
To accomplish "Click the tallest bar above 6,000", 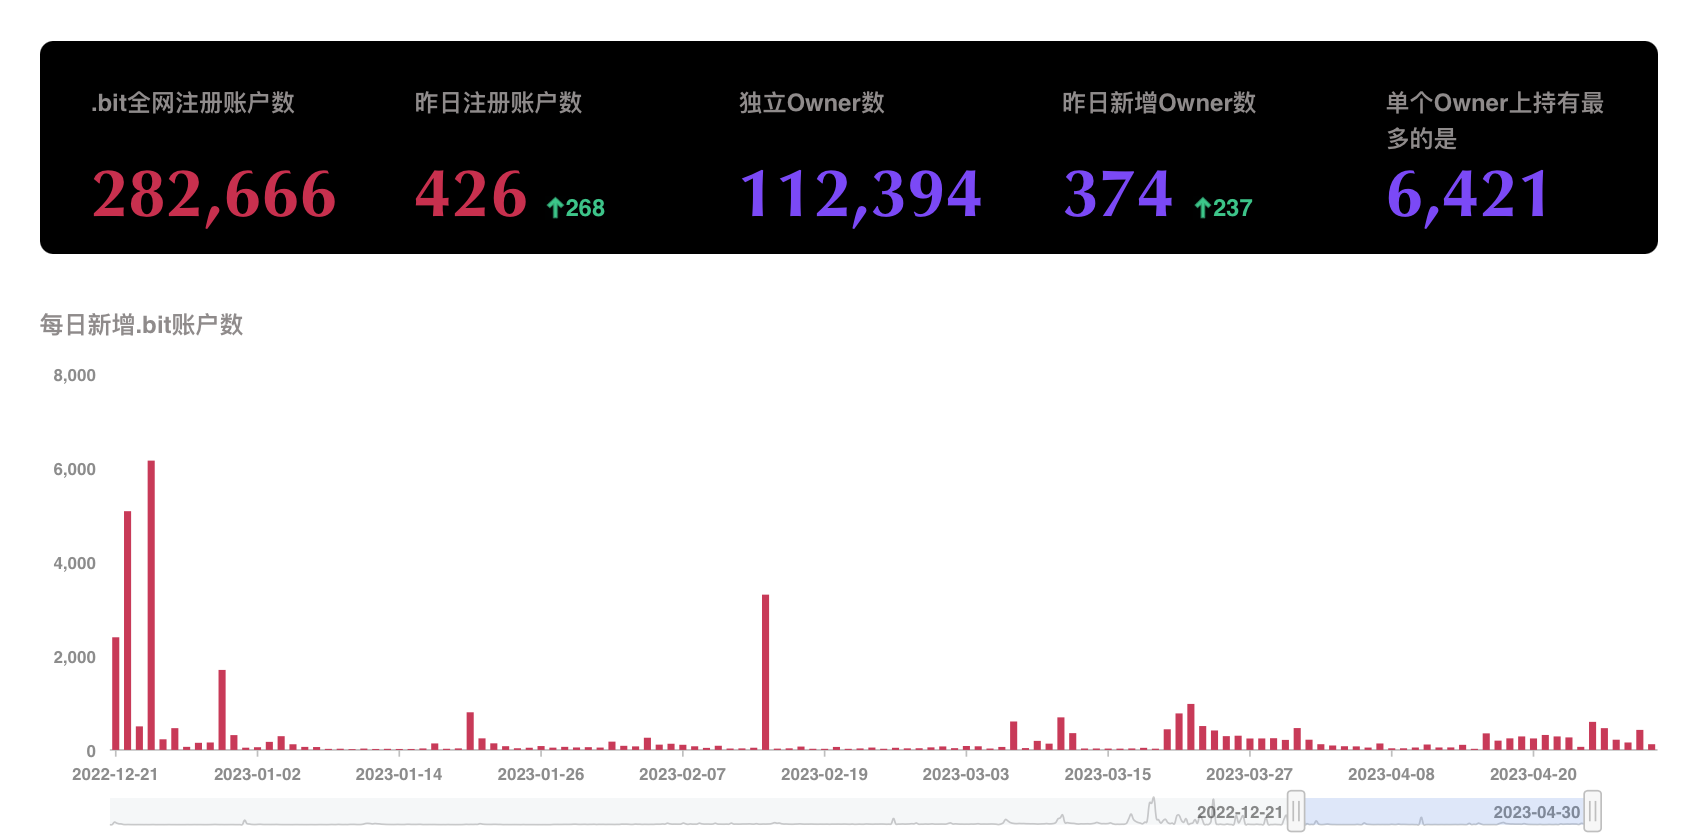I will coord(151,605).
